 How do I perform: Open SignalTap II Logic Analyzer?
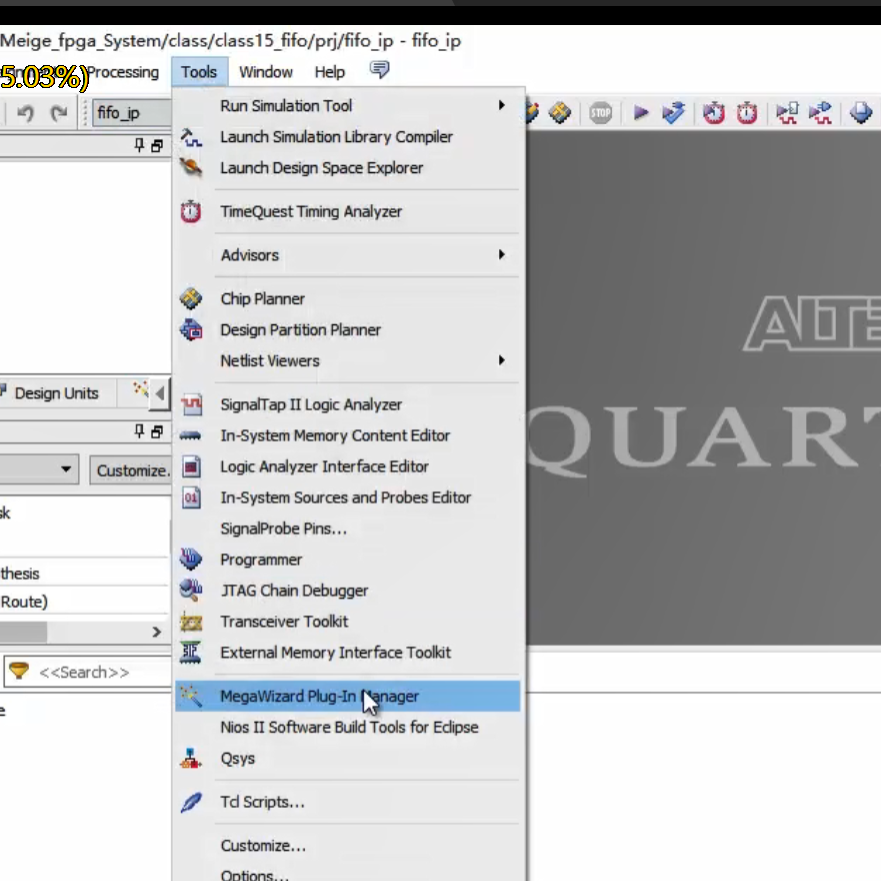[347, 405]
